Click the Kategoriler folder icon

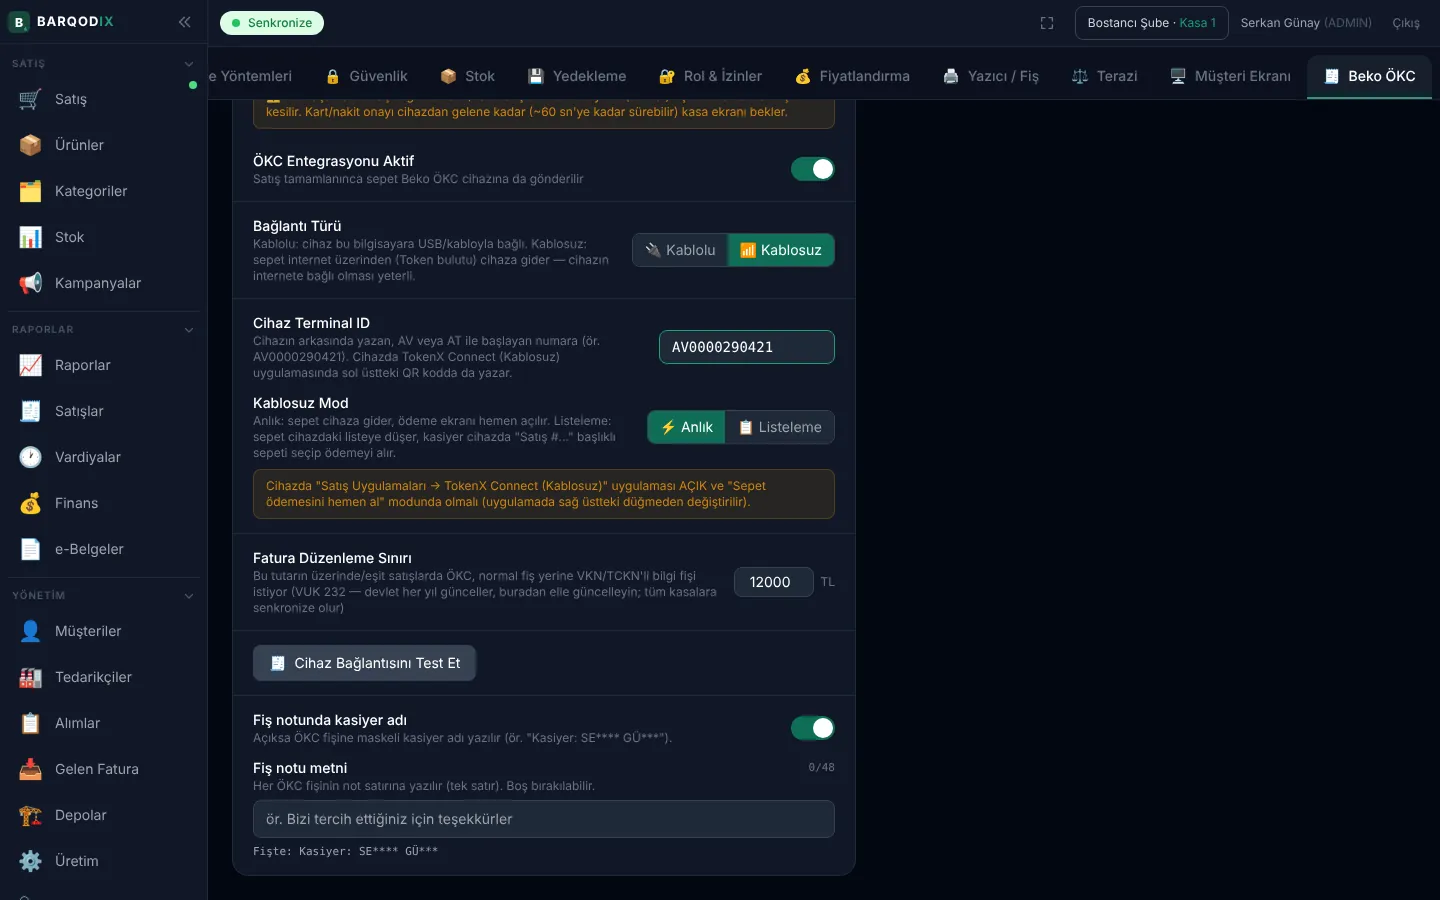[x=31, y=191]
